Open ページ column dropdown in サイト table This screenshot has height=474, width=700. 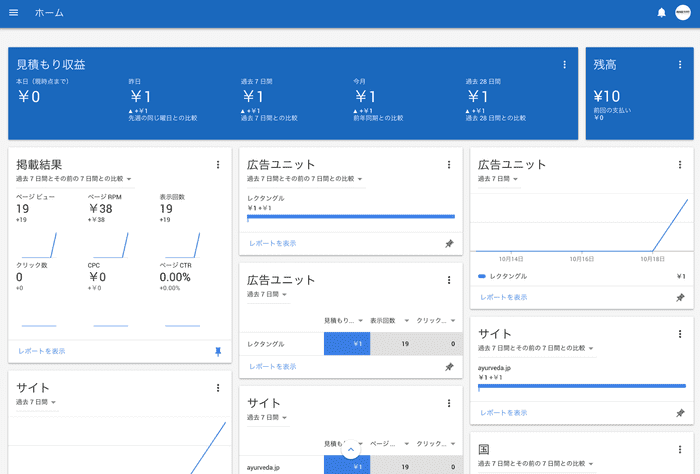(x=389, y=444)
